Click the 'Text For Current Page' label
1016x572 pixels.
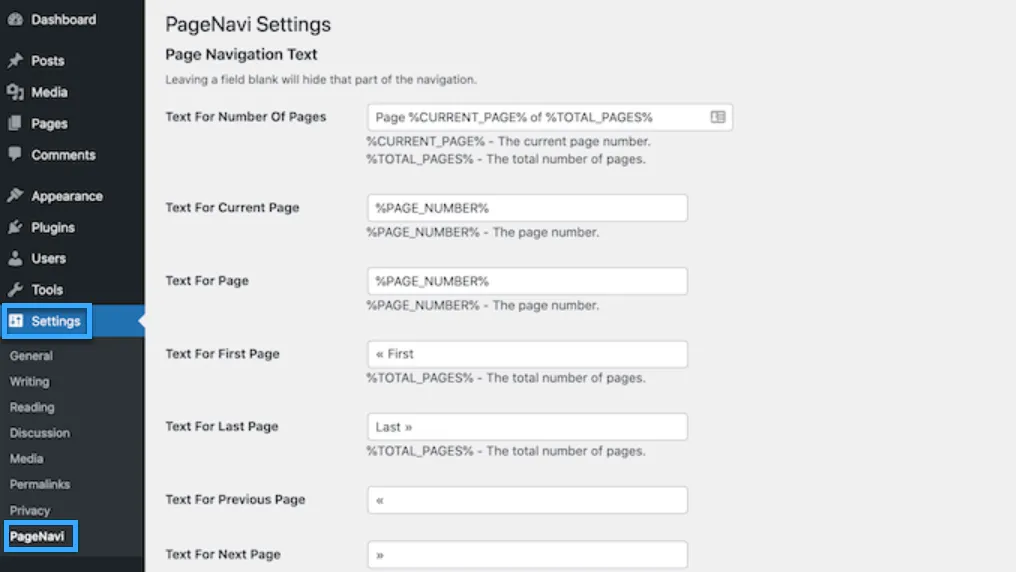click(x=232, y=207)
